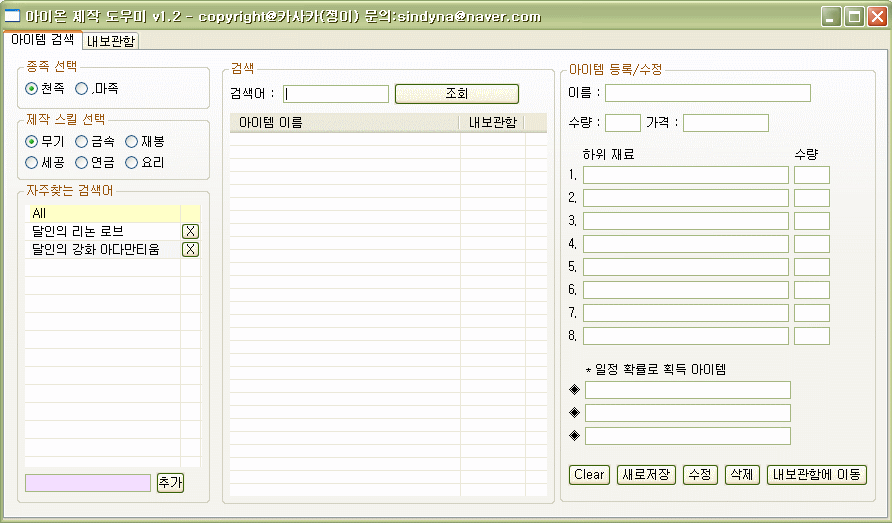892x523 pixels.
Task: Click the 추가 button to add keyword
Action: pyautogui.click(x=170, y=483)
